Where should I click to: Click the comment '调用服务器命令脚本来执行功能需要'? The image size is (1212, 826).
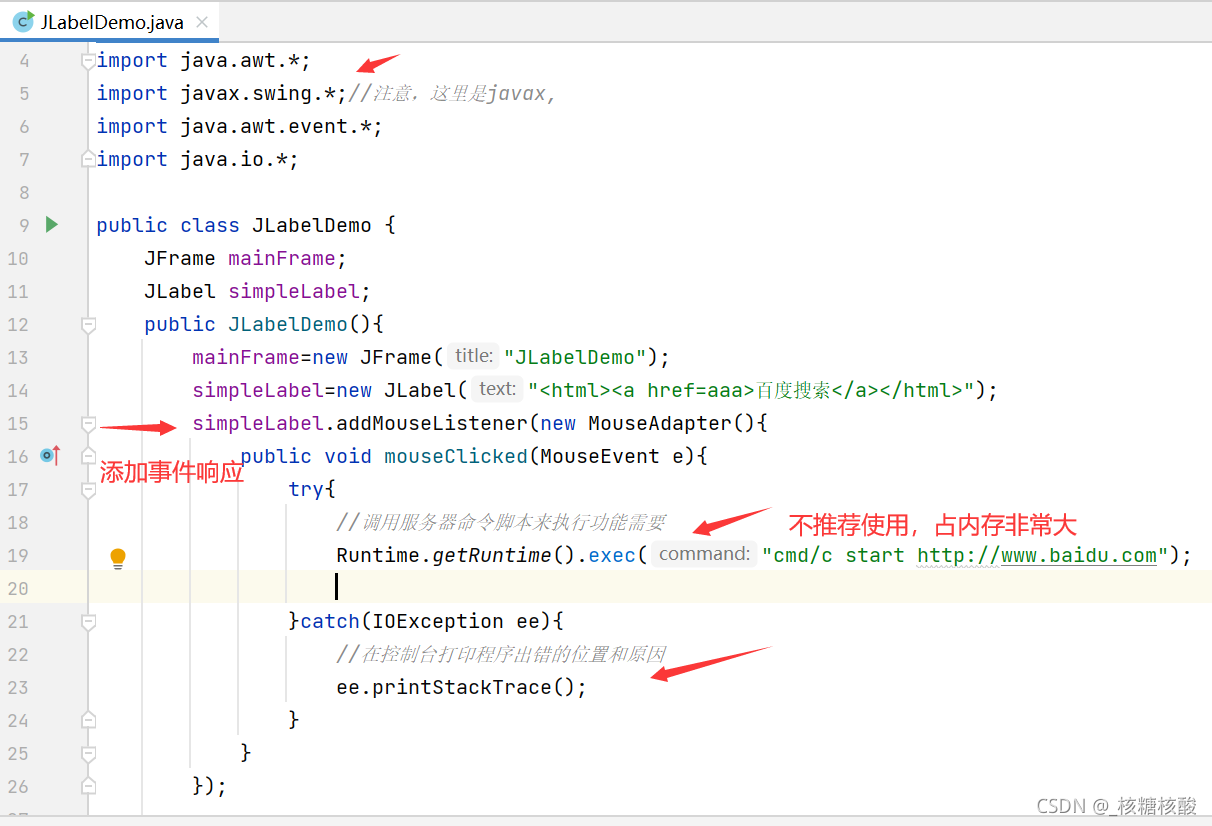(x=501, y=522)
